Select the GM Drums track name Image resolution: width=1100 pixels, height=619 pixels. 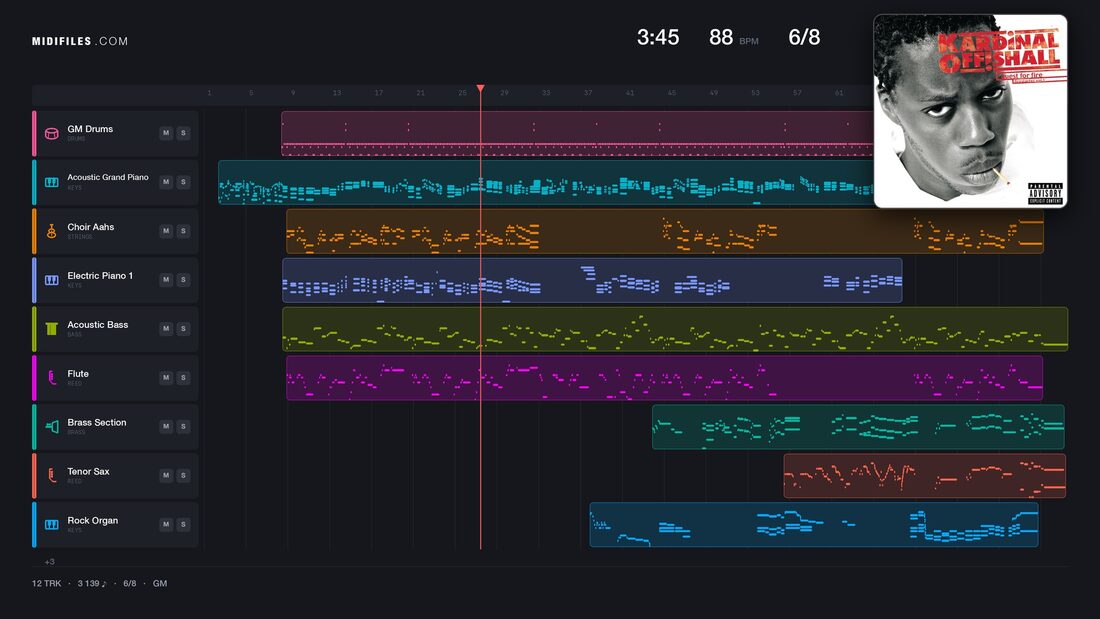(x=90, y=129)
